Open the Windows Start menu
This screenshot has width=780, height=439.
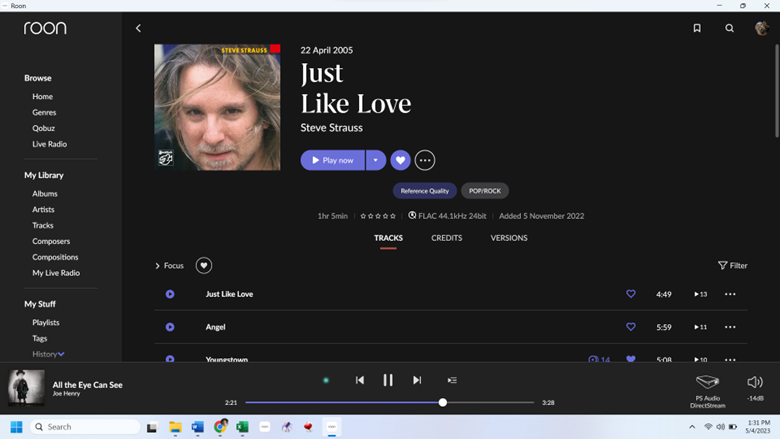point(16,427)
